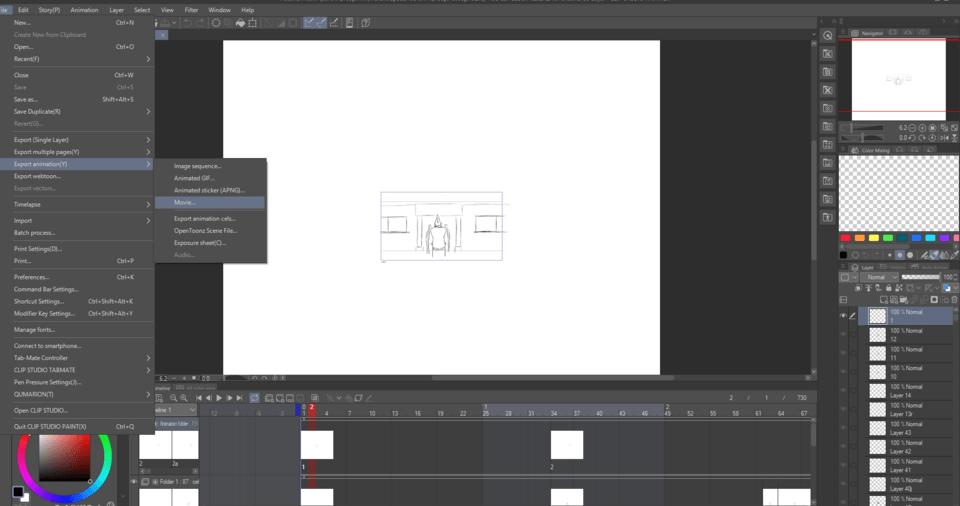Pick the red swatch in Color Mixing
The image size is (960, 506).
[x=846, y=238]
